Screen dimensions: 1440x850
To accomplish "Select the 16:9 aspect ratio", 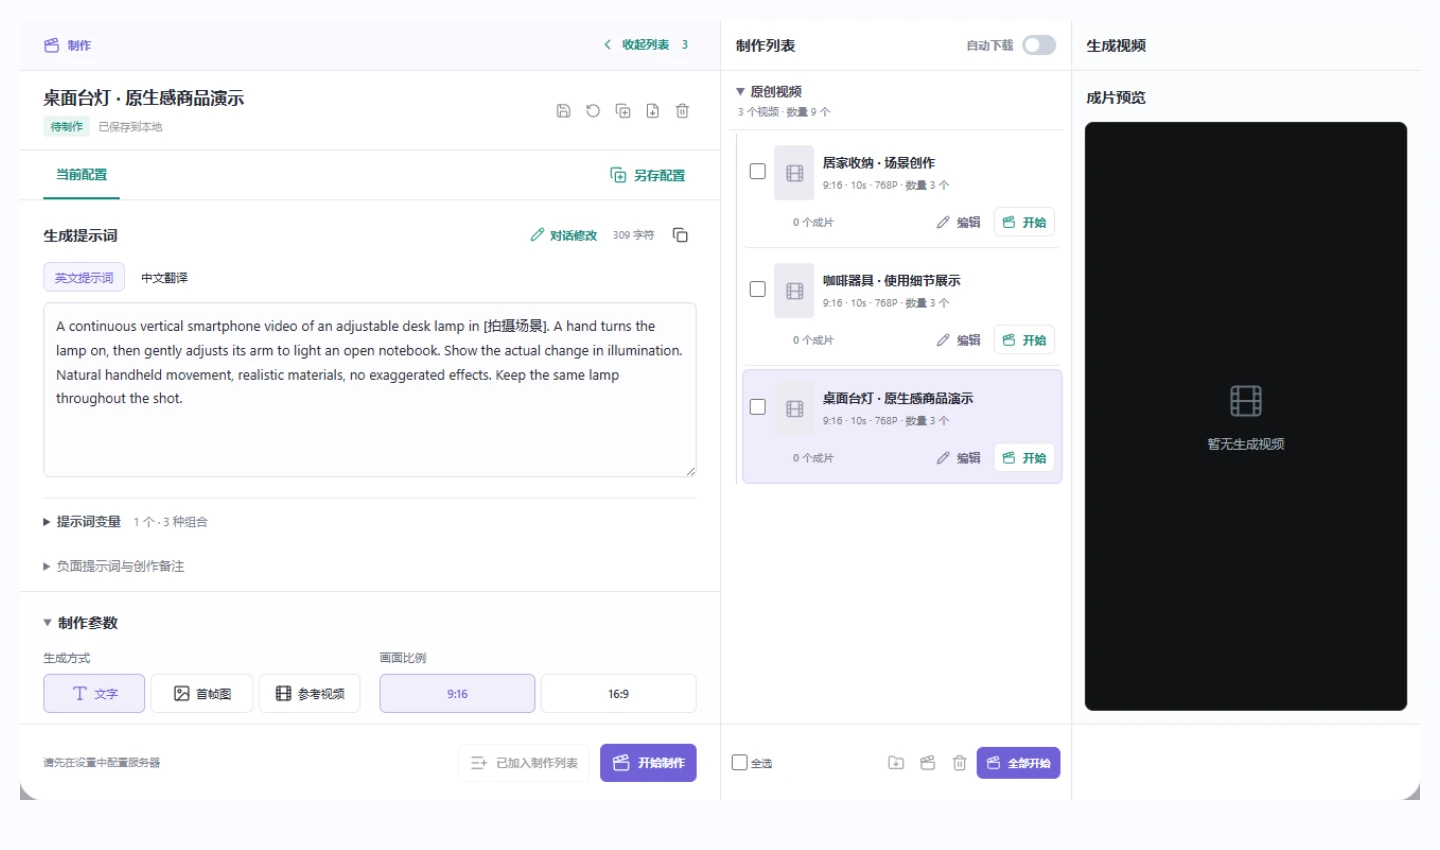I will [618, 693].
